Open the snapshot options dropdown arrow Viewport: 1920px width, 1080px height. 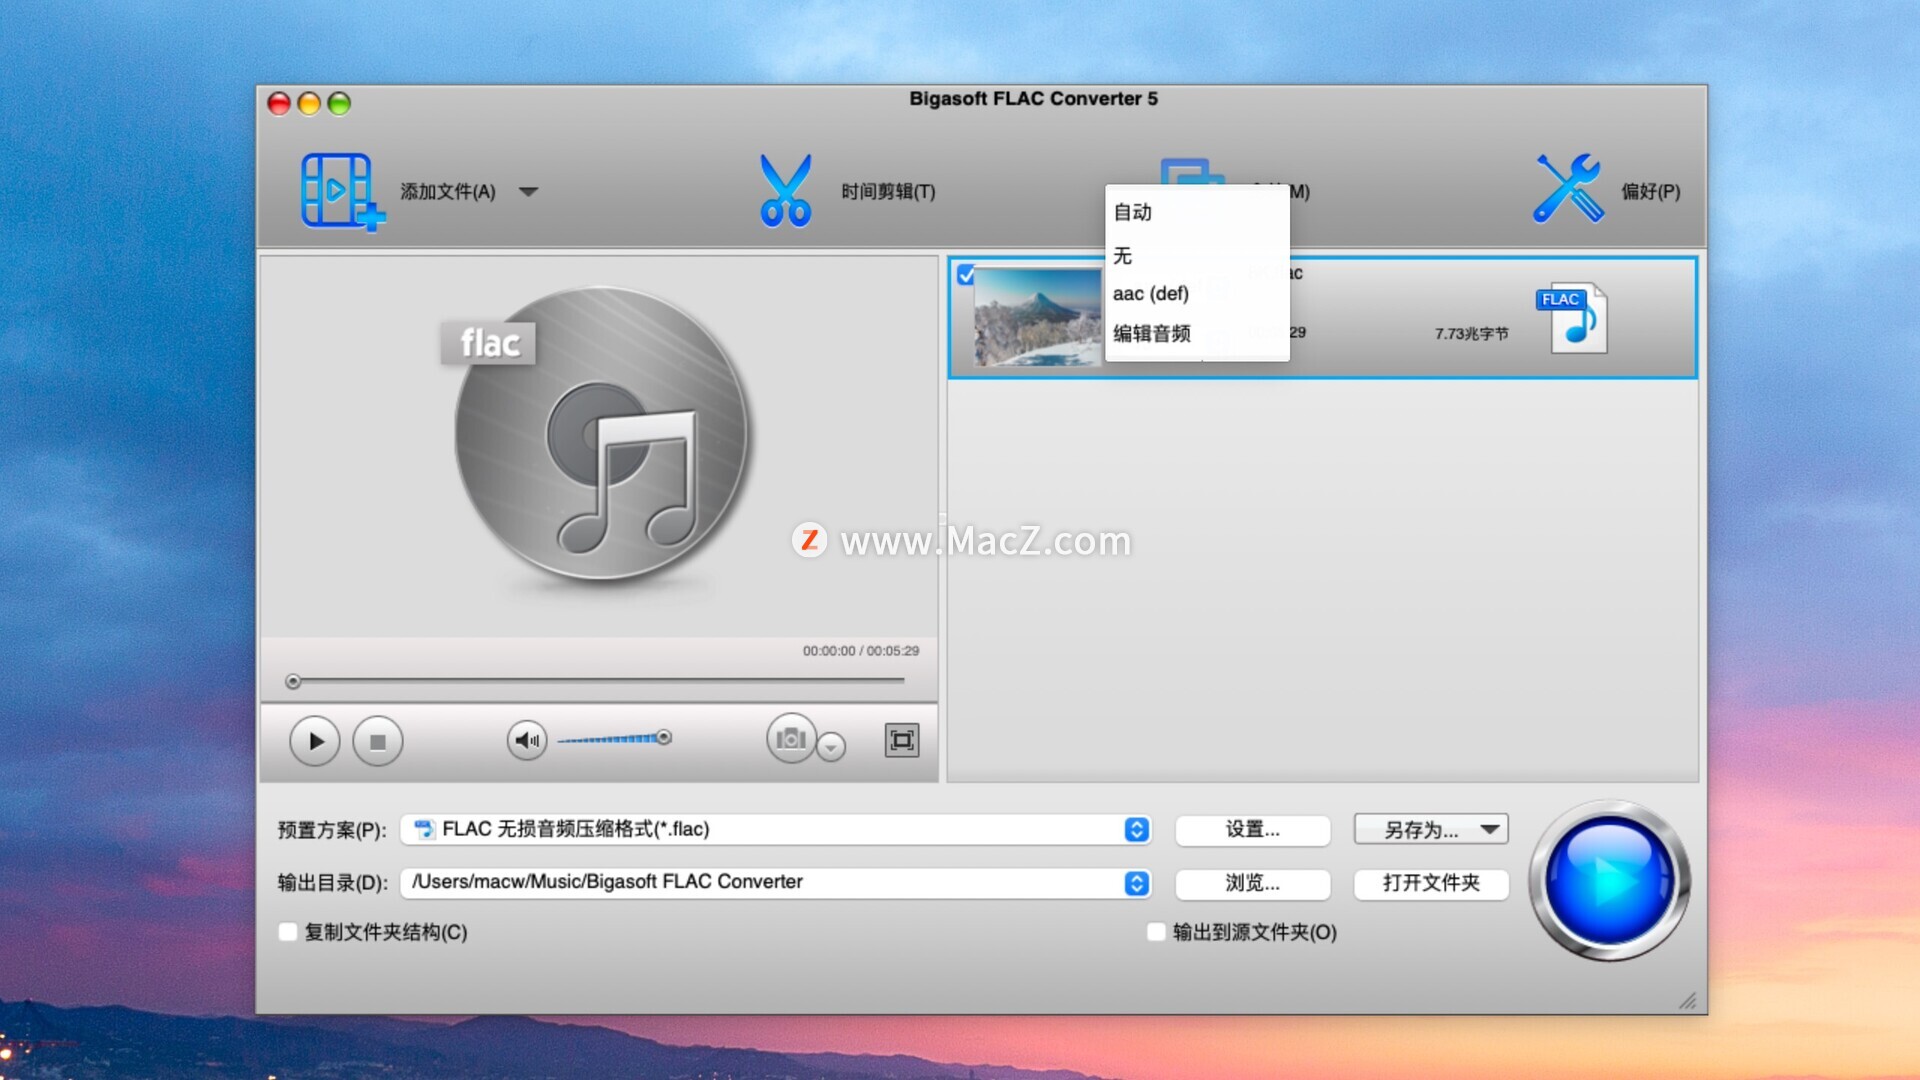831,746
